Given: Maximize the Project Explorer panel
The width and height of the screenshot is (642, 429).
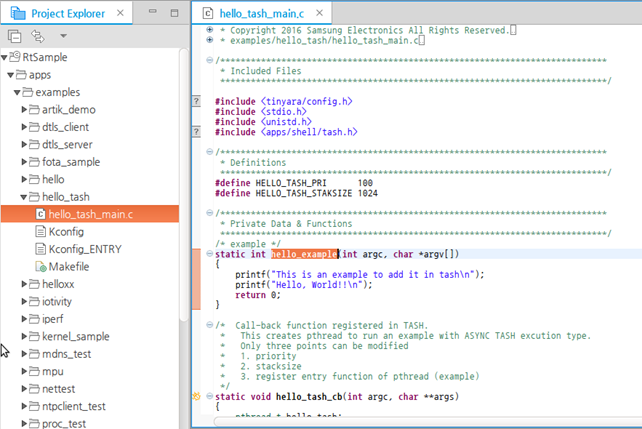Looking at the screenshot, I should pos(172,14).
